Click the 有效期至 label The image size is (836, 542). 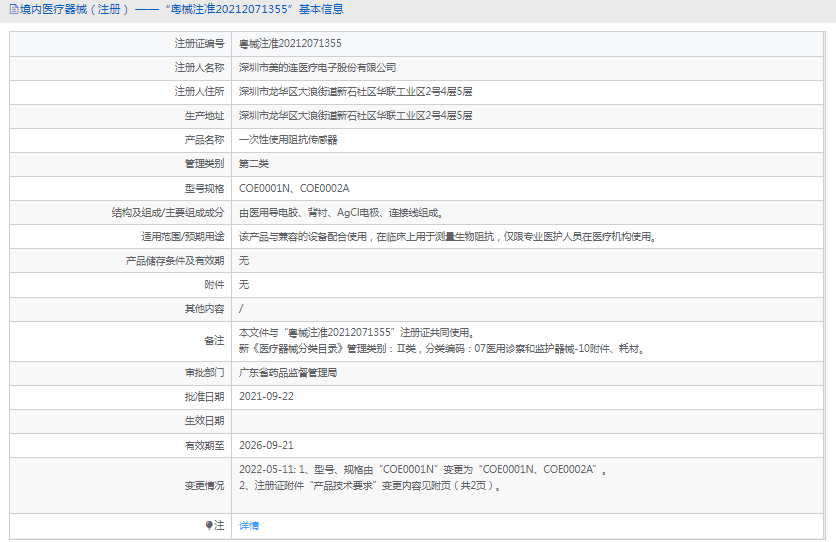(x=205, y=446)
